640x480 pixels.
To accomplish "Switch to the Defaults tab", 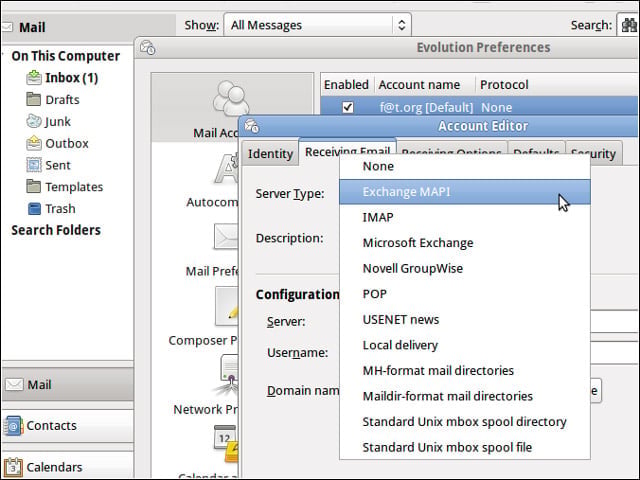I will pos(536,149).
